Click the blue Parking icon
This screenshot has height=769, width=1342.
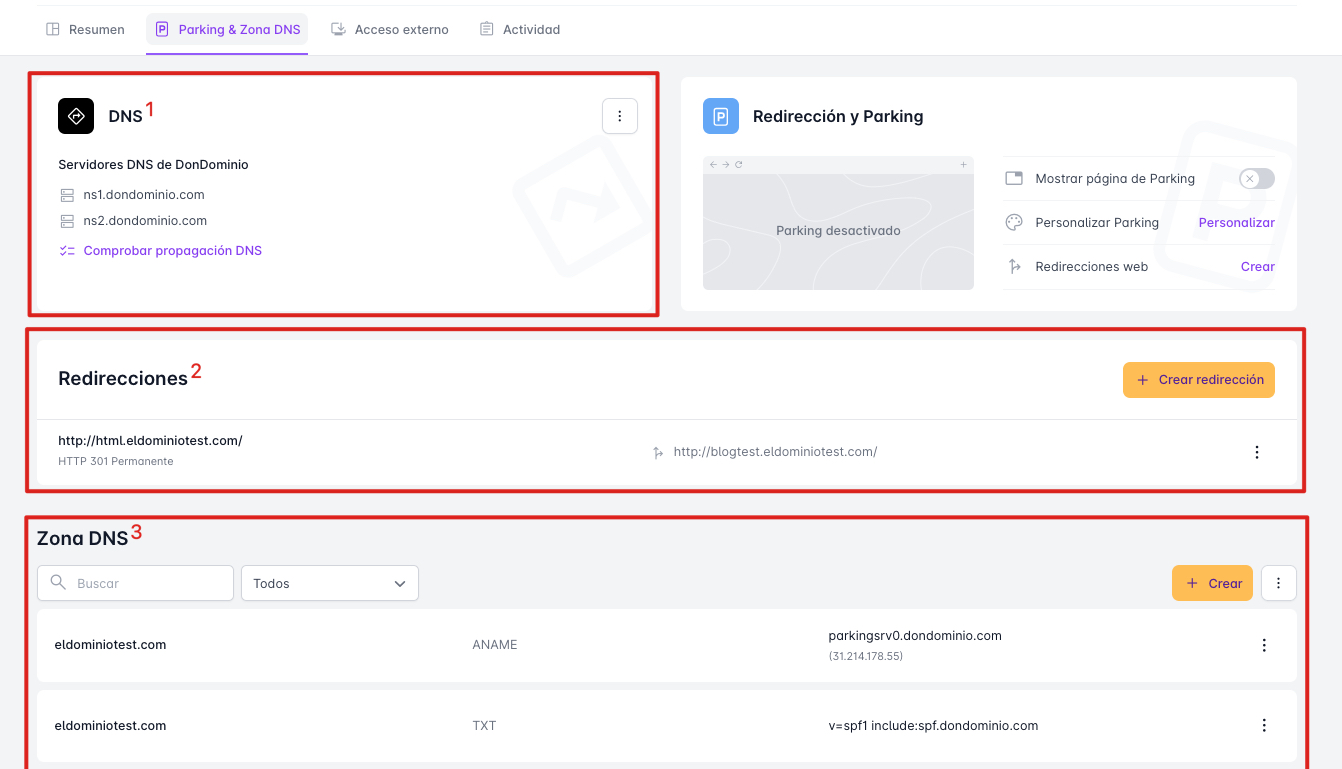720,116
